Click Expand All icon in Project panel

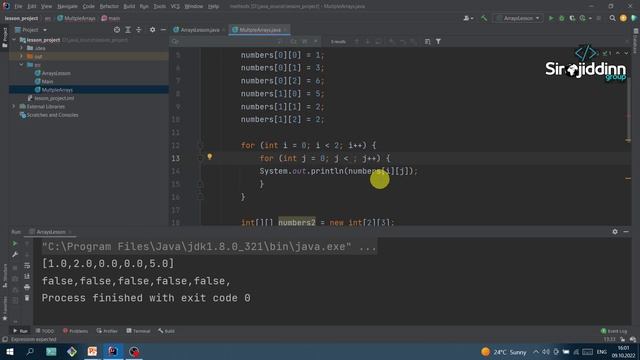(128, 30)
